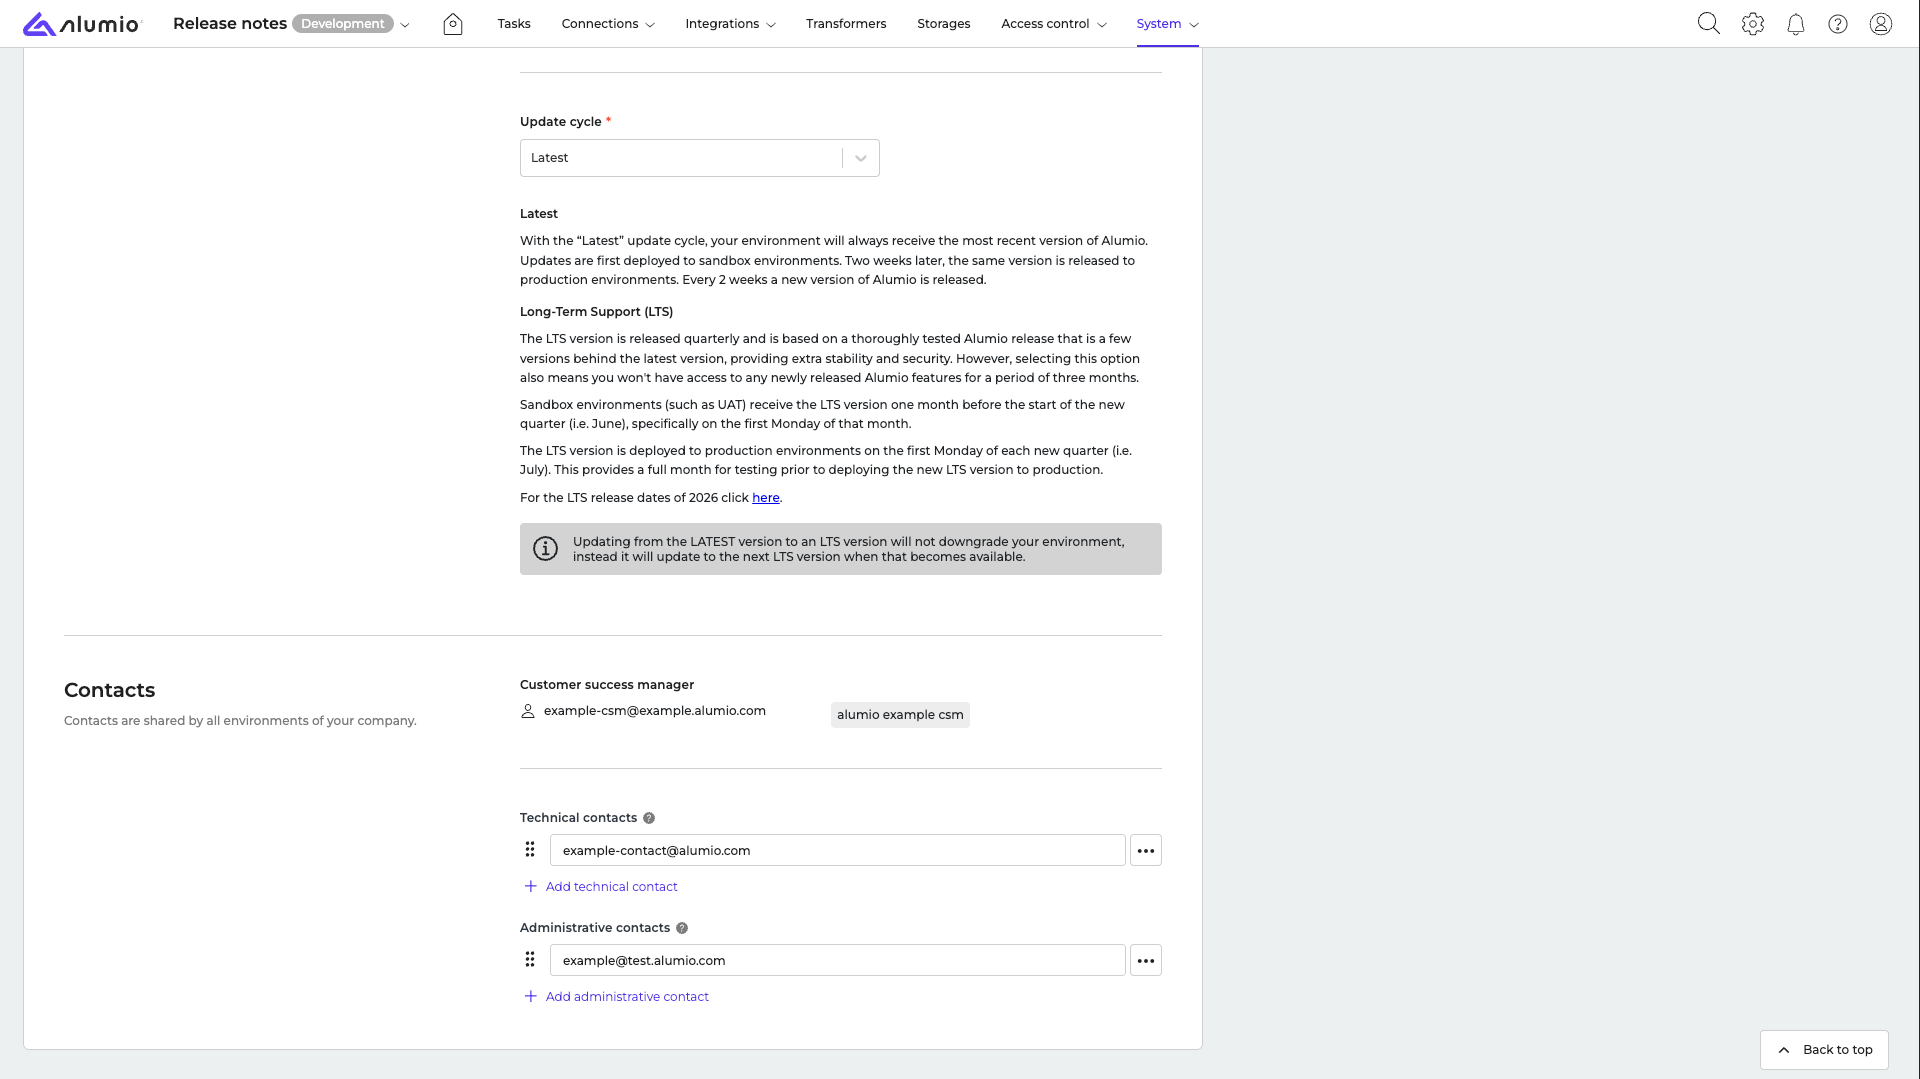The height and width of the screenshot is (1079, 1920).
Task: Open the notifications bell
Action: 1796,24
